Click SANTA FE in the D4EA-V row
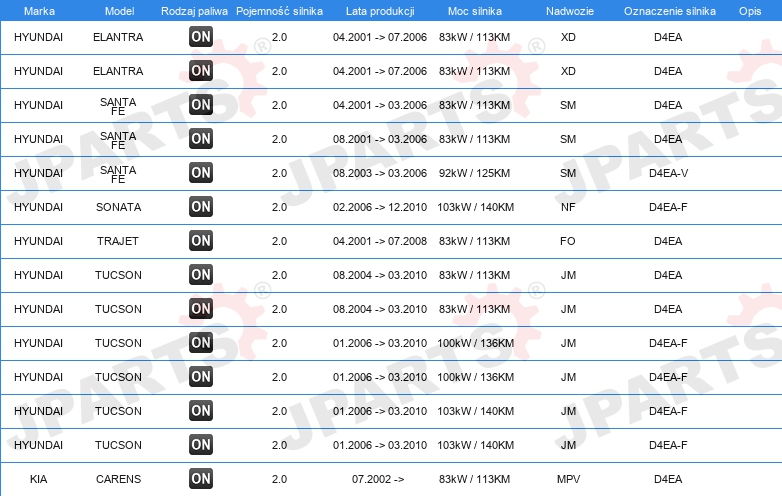Image resolution: width=782 pixels, height=496 pixels. [x=118, y=174]
